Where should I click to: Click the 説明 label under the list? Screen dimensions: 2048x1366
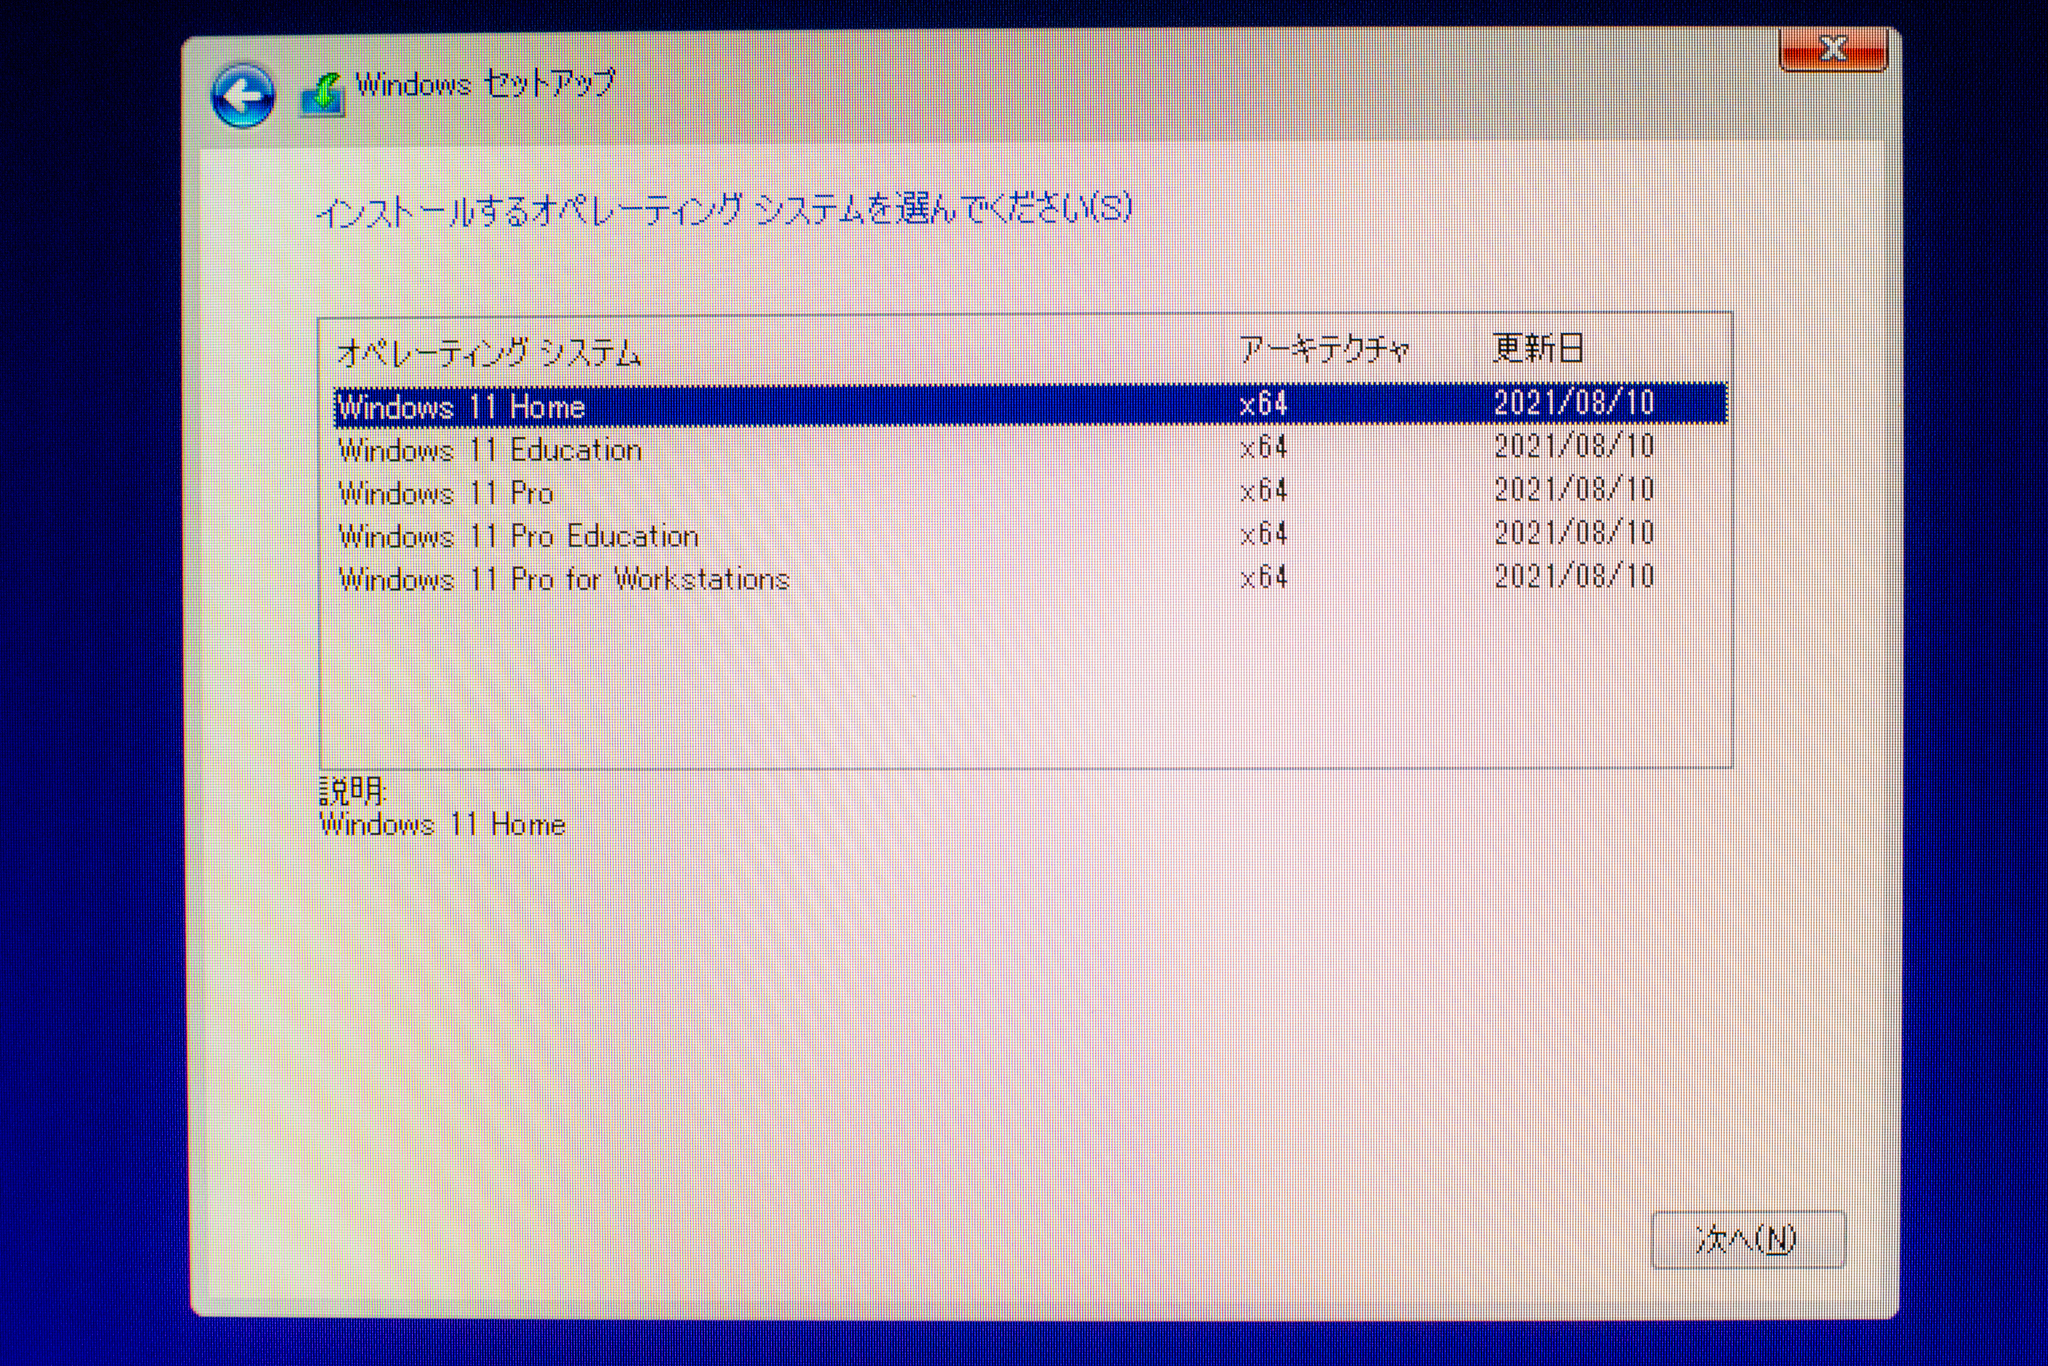[352, 791]
